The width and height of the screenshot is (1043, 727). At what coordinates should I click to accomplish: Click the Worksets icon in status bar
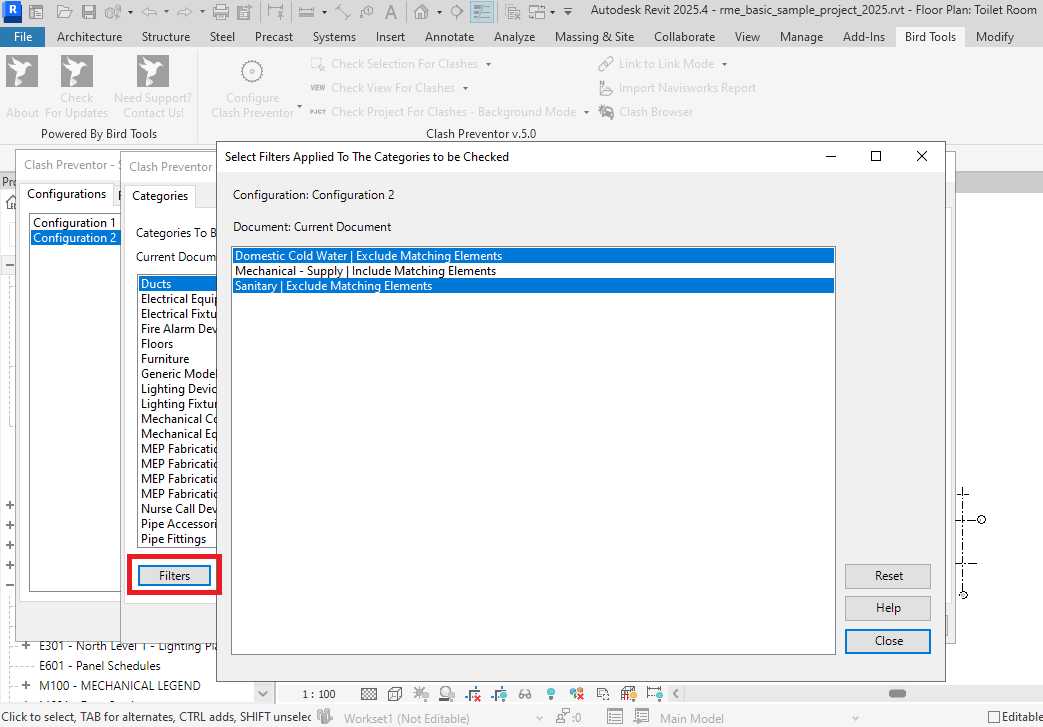coord(325,717)
